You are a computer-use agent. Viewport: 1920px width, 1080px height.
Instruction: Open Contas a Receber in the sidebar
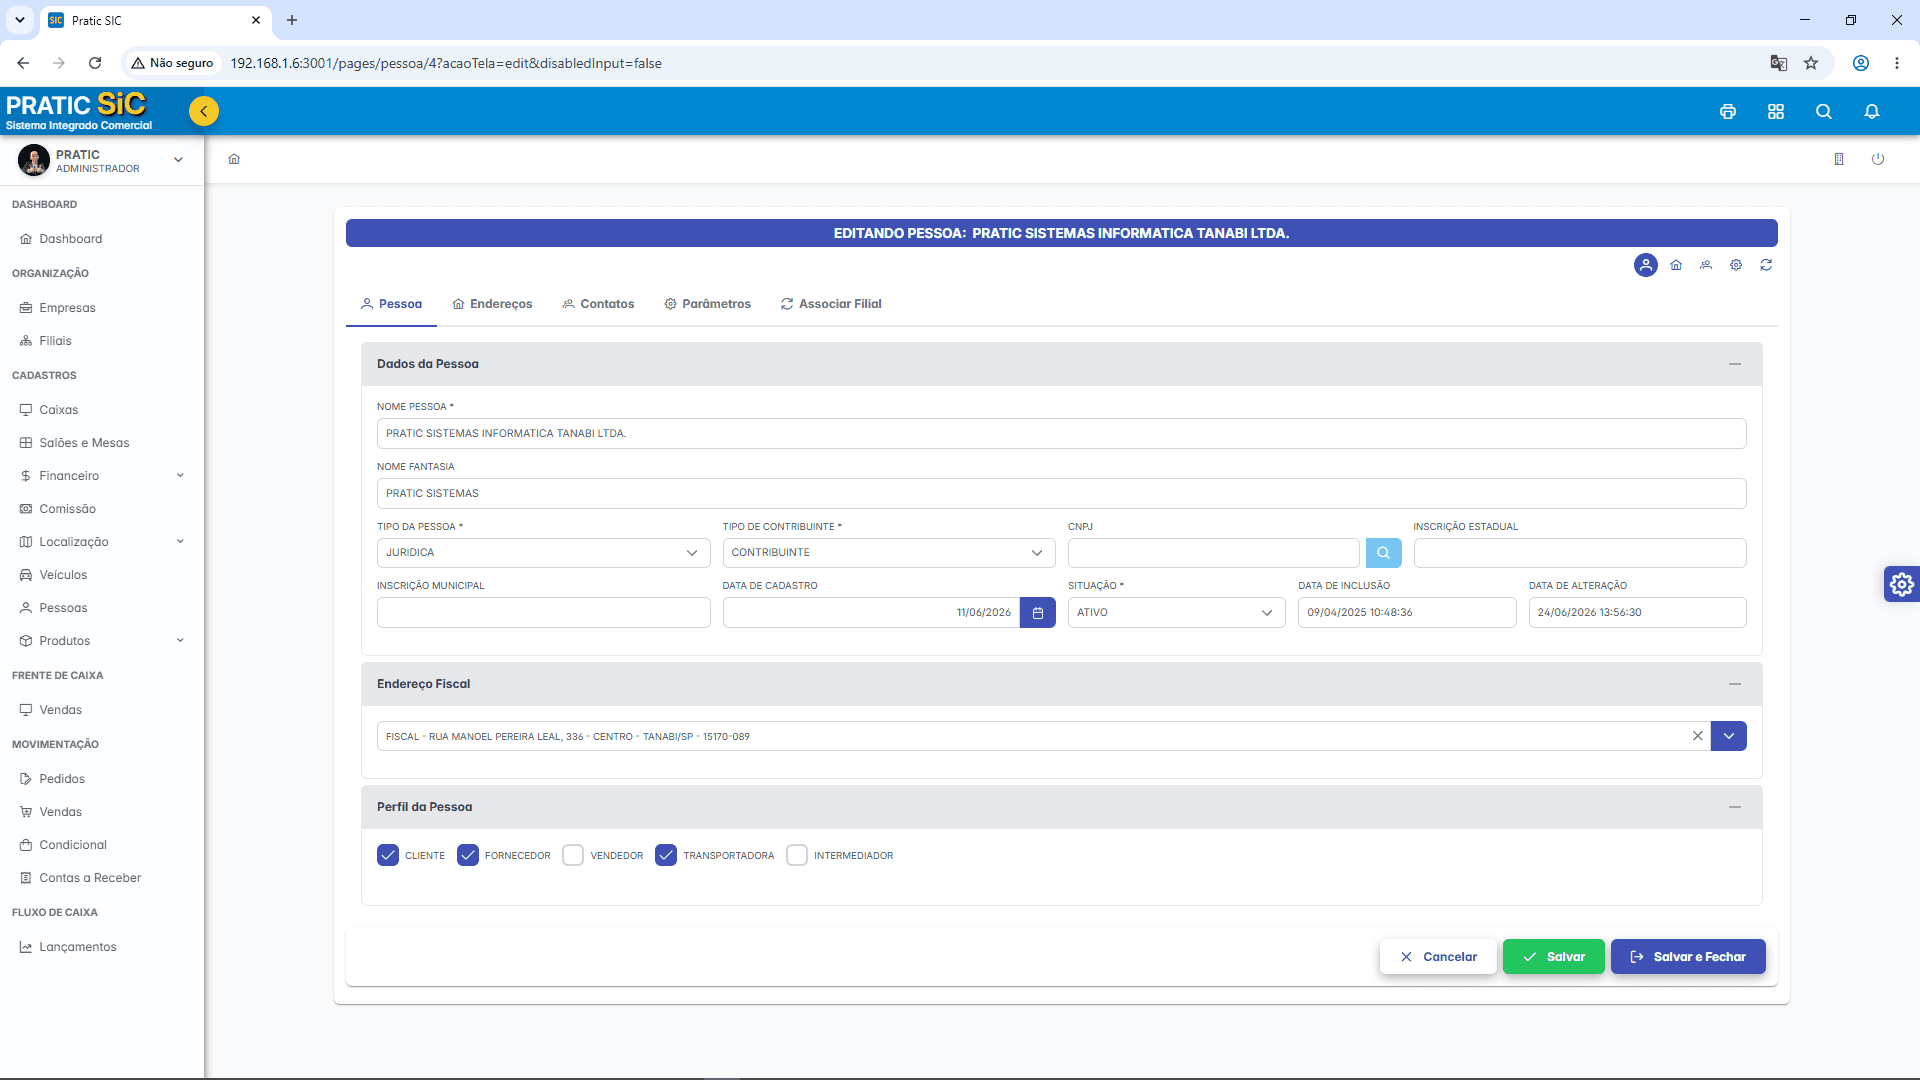pos(102,878)
